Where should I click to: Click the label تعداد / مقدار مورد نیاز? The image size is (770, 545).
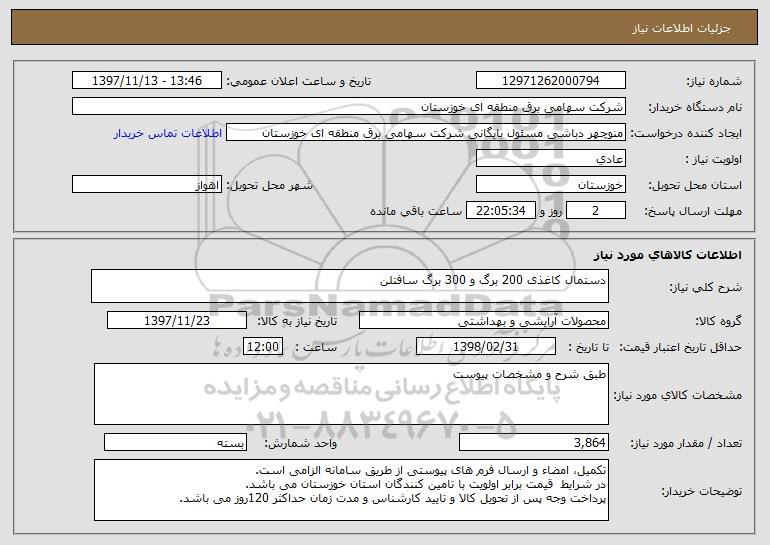tap(686, 444)
